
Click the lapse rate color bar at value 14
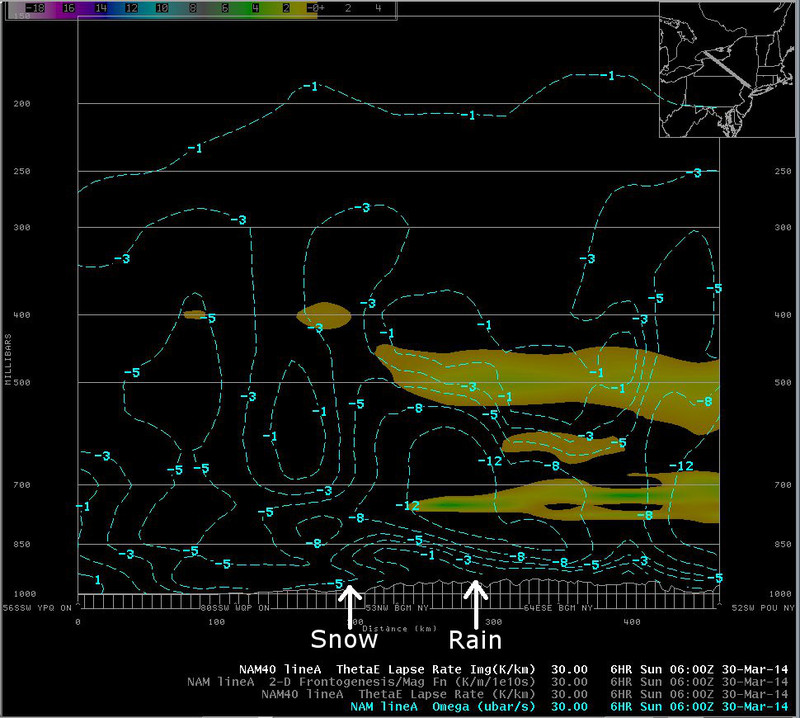101,8
